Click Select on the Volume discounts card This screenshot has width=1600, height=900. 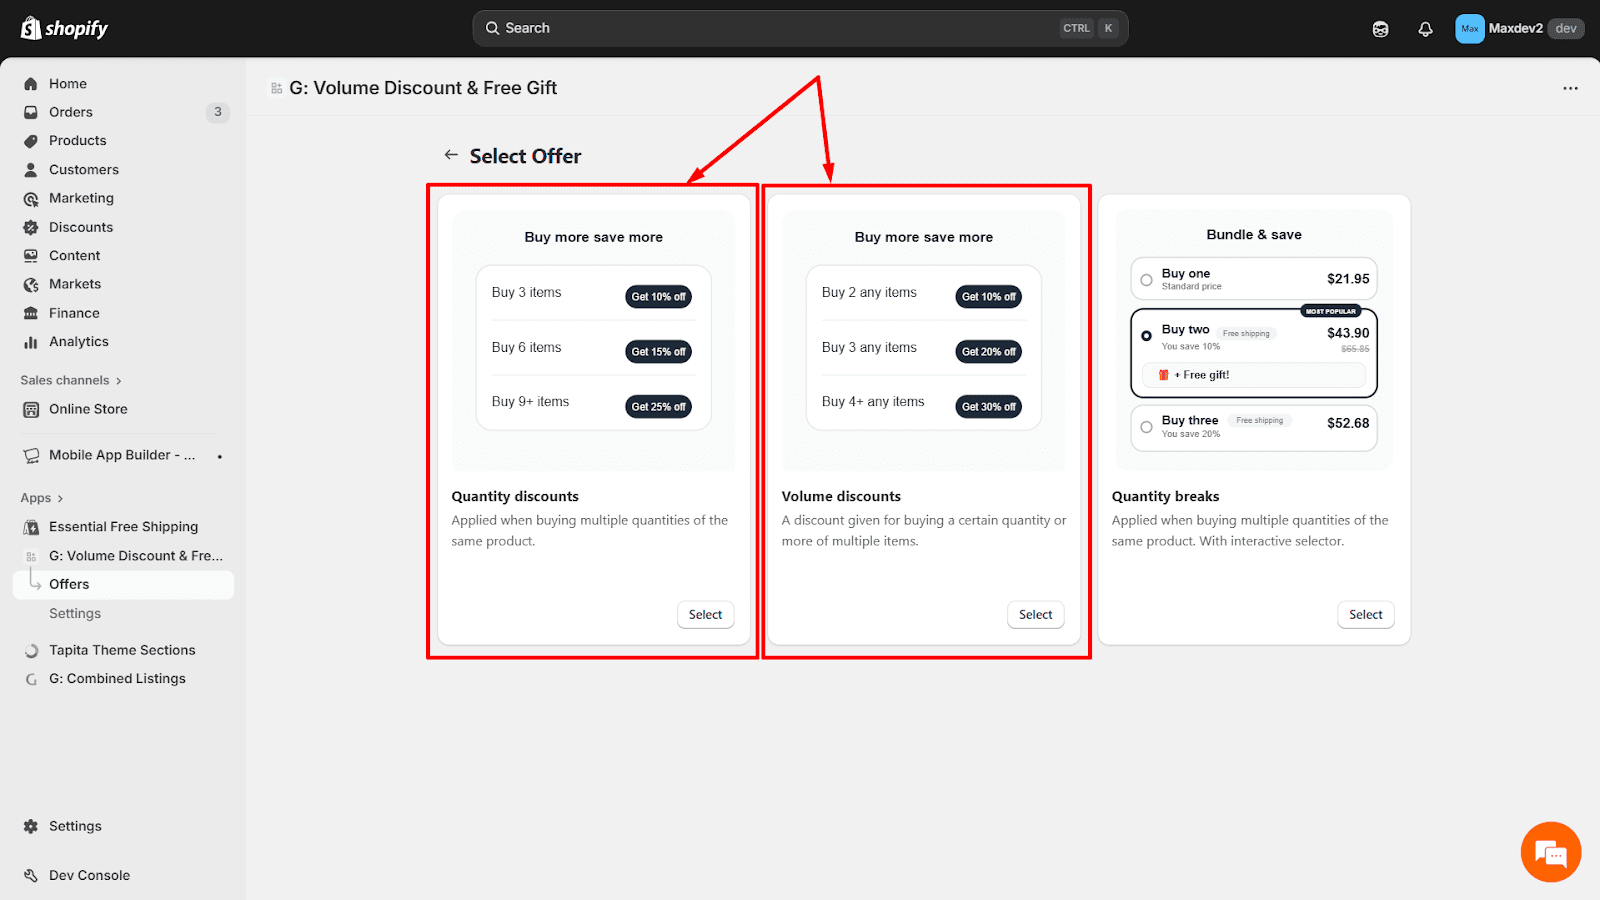pos(1035,614)
